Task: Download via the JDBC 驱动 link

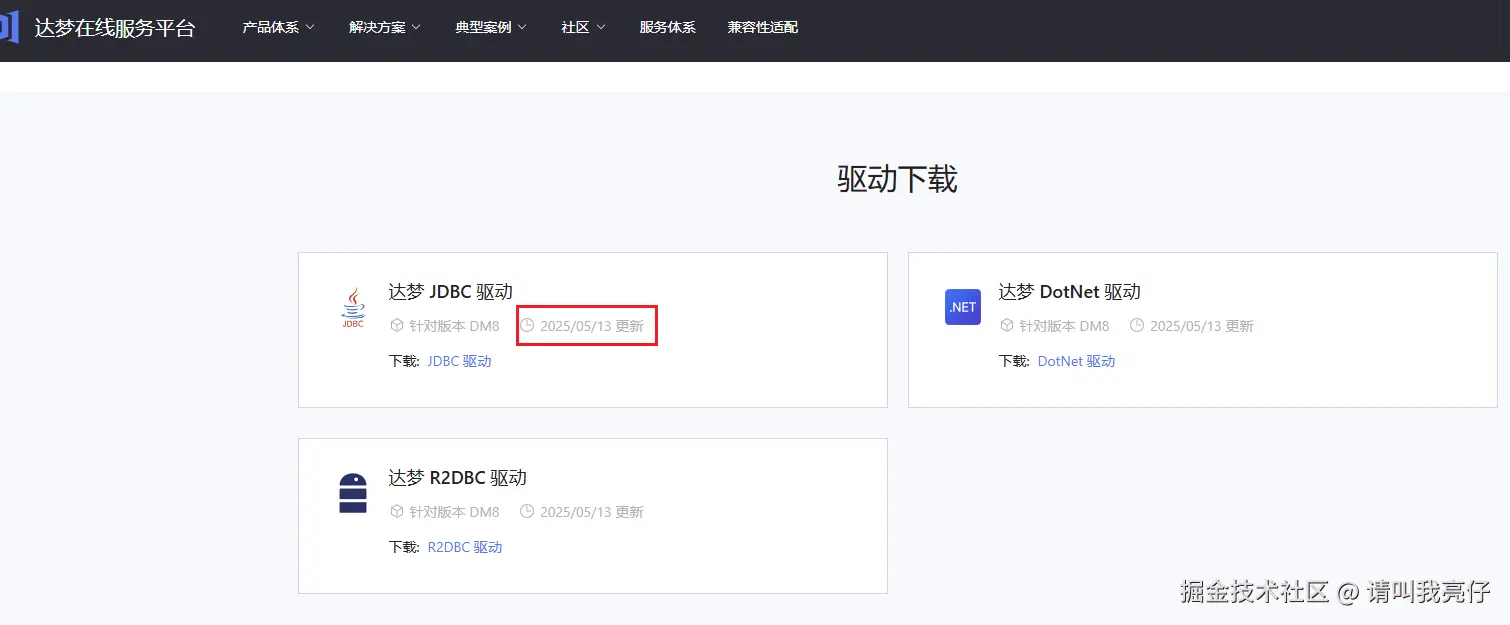Action: 460,362
